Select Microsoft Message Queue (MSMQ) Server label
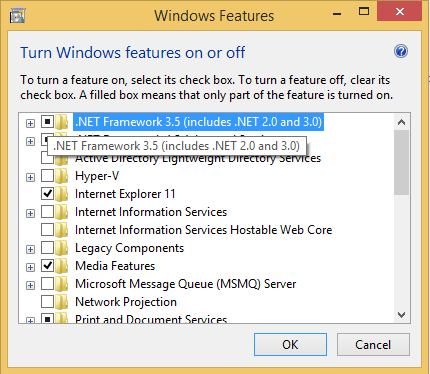Screen dimensions: 430x374 pos(186,284)
